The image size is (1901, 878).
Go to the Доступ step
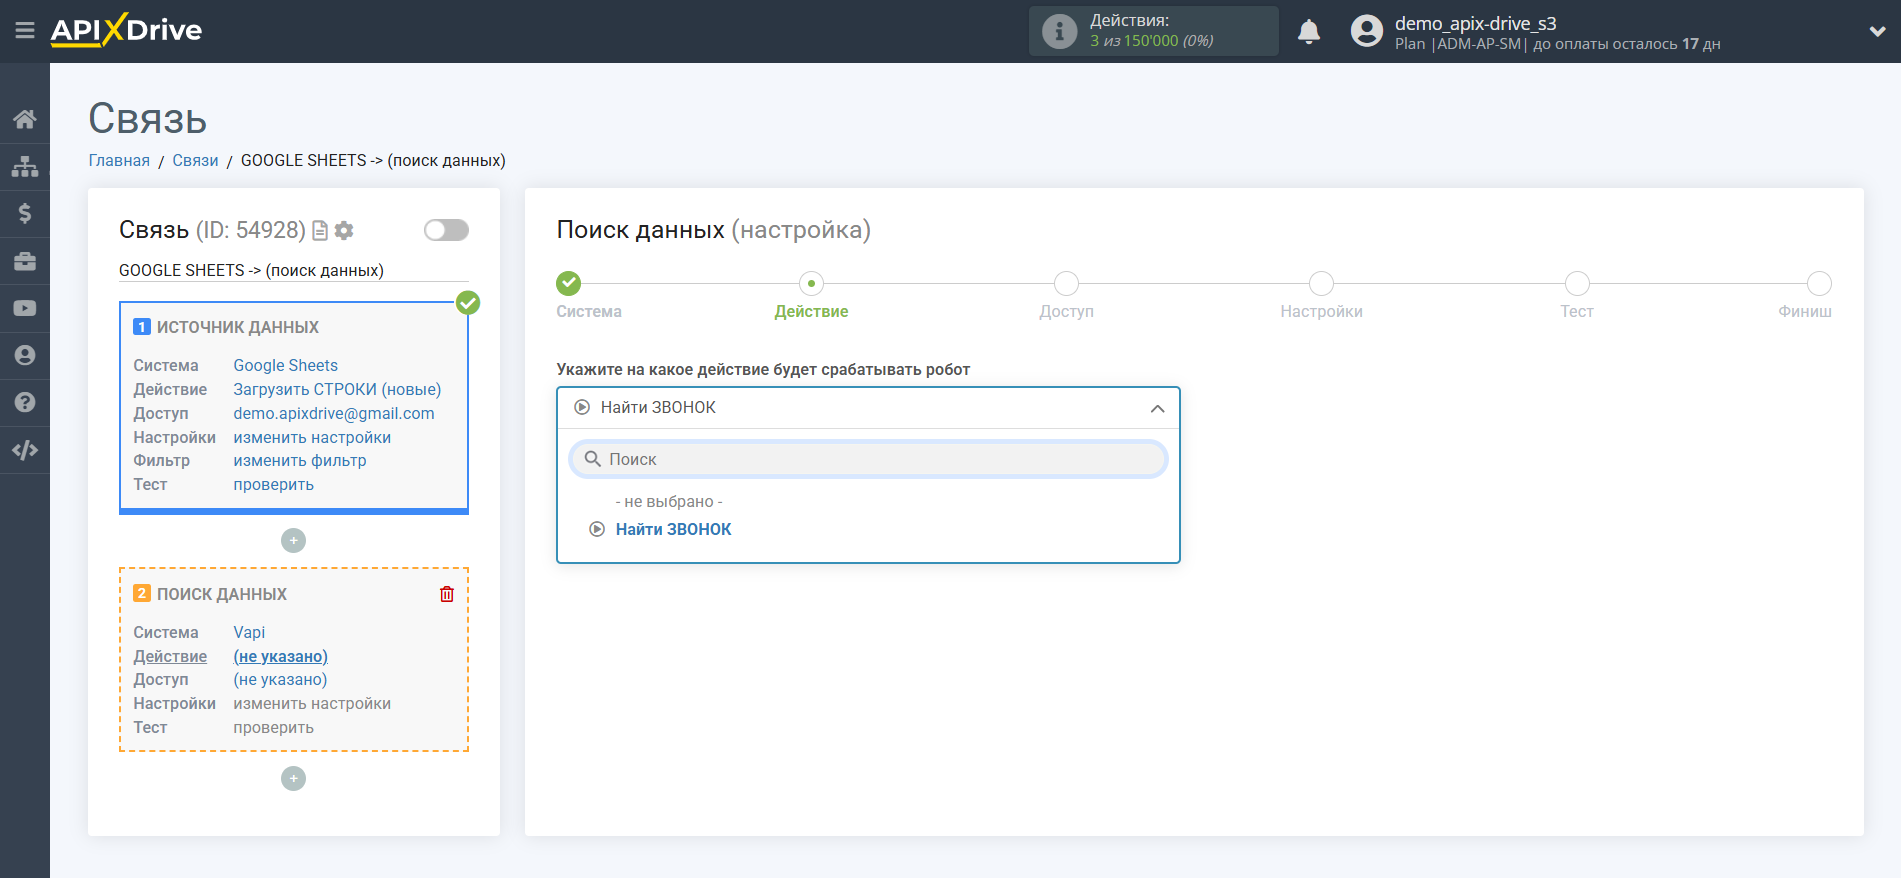pos(1066,284)
